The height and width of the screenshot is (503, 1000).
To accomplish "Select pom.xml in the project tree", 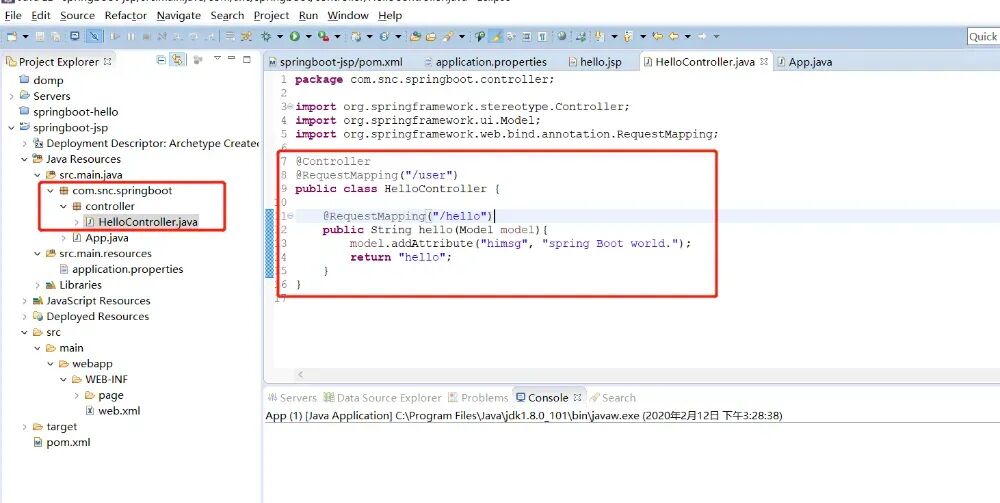I will click(x=62, y=442).
